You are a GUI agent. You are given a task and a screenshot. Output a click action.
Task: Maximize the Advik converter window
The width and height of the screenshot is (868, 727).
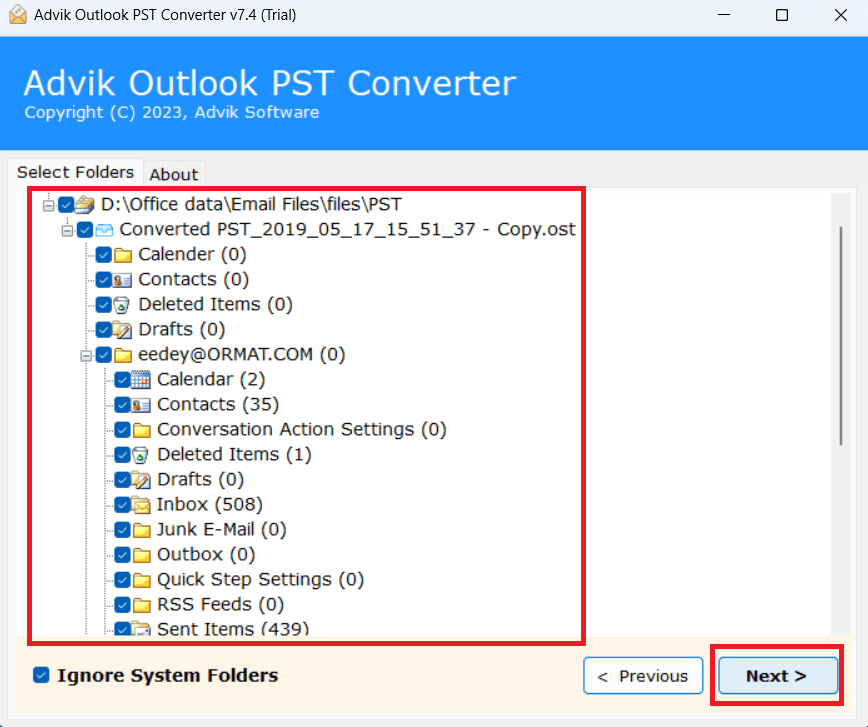(x=782, y=15)
